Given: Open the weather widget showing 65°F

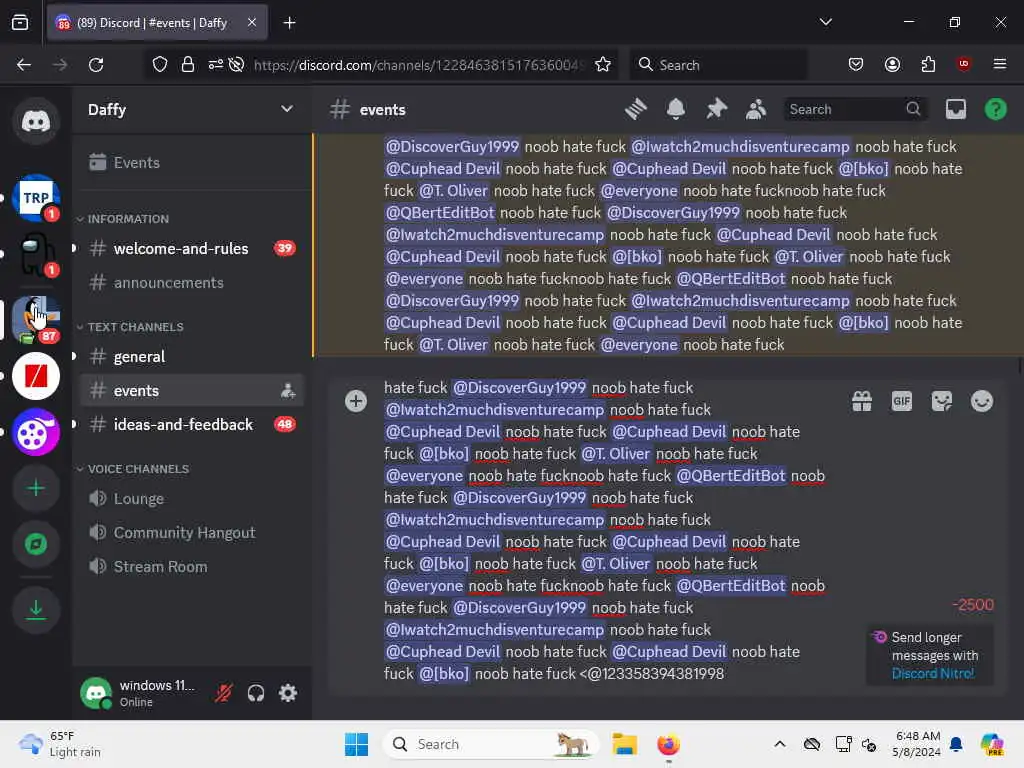Looking at the screenshot, I should (61, 744).
